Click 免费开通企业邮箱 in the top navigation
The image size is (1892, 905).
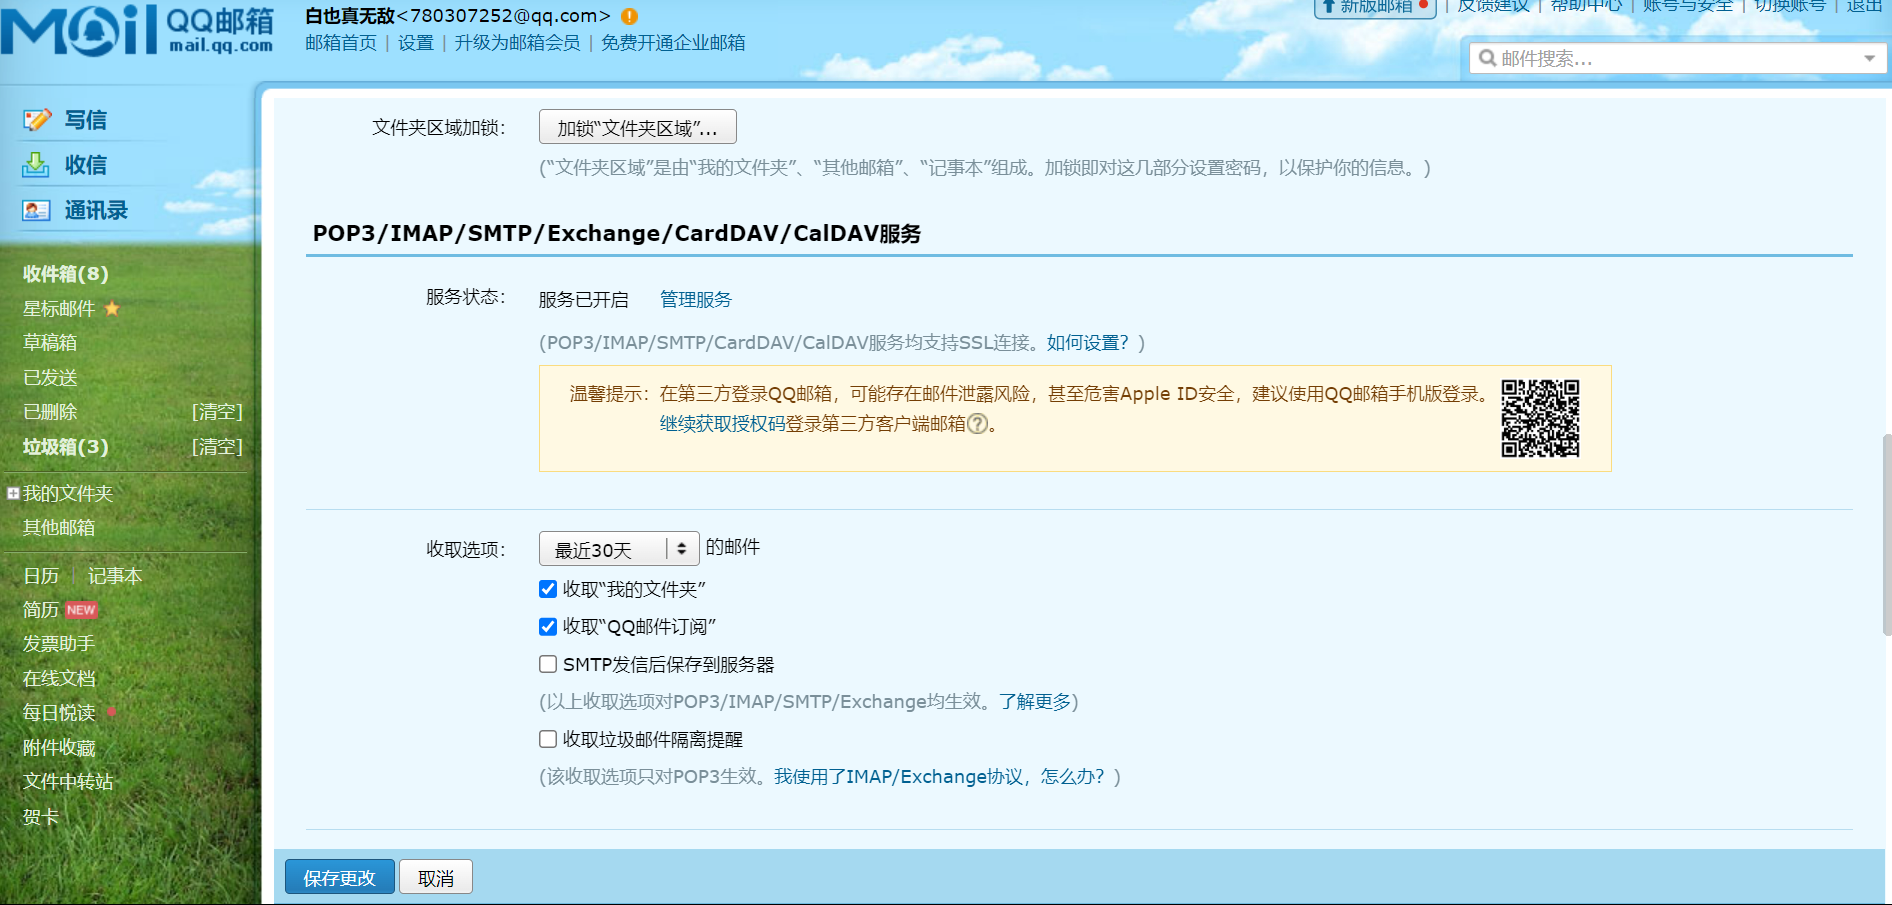coord(673,43)
